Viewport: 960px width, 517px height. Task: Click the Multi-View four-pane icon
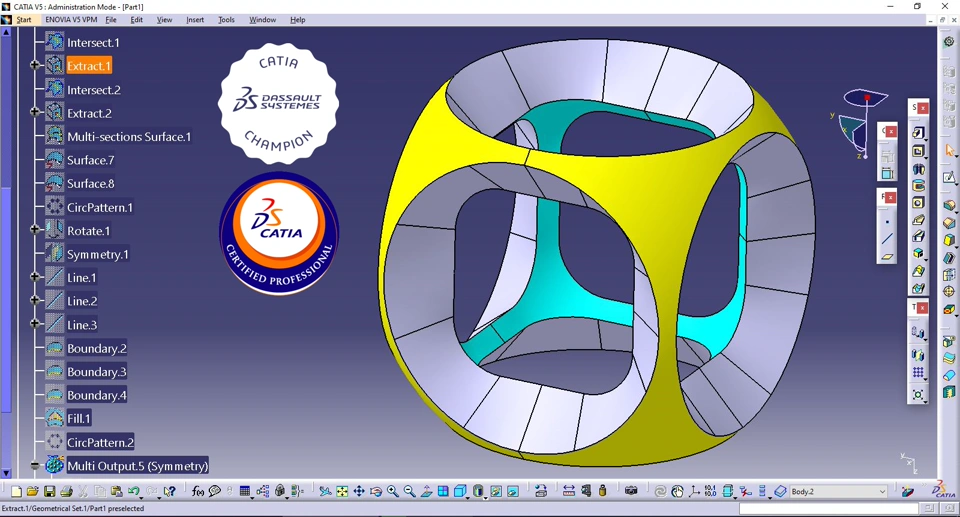[x=443, y=491]
